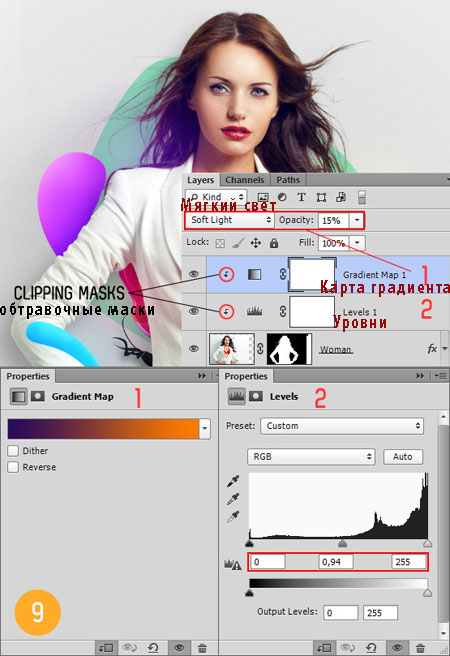The width and height of the screenshot is (450, 656).
Task: Open the Kind filter dropdown
Action: coord(216,197)
